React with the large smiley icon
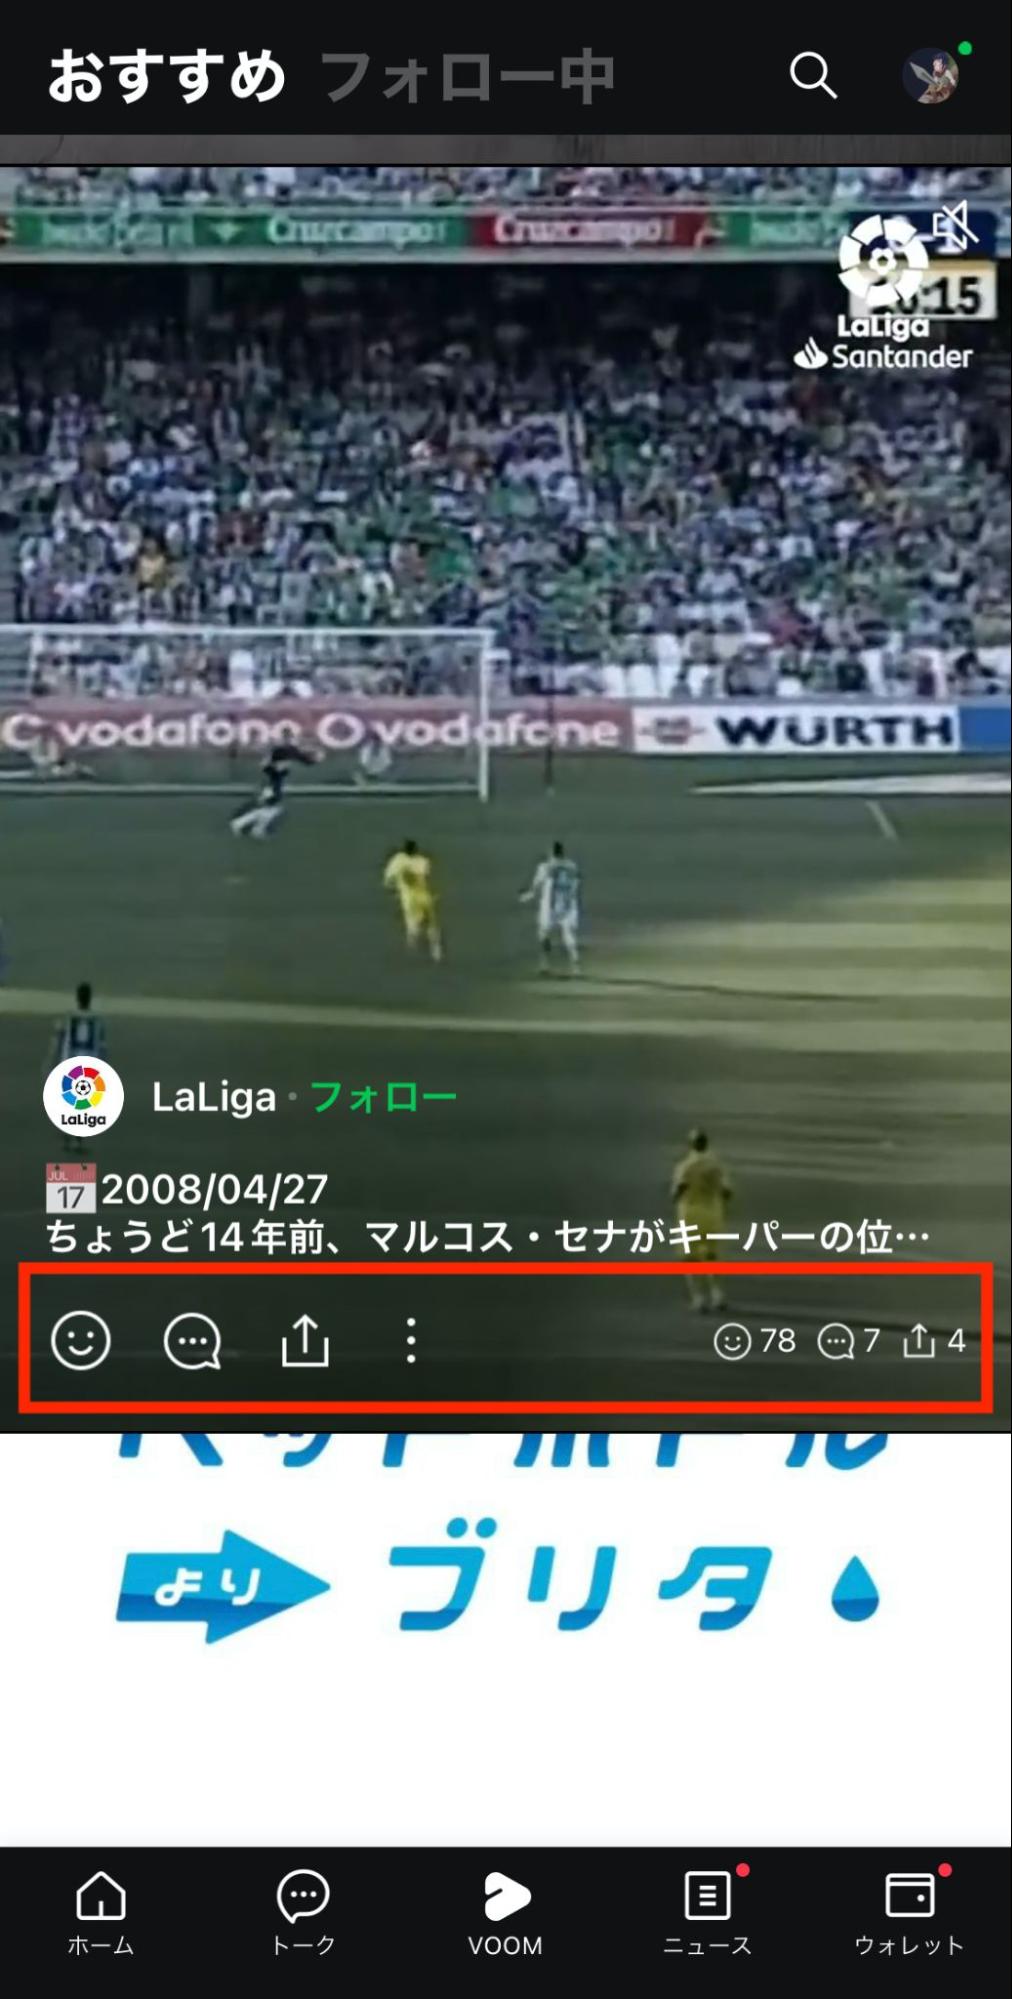1012x1999 pixels. click(81, 1340)
